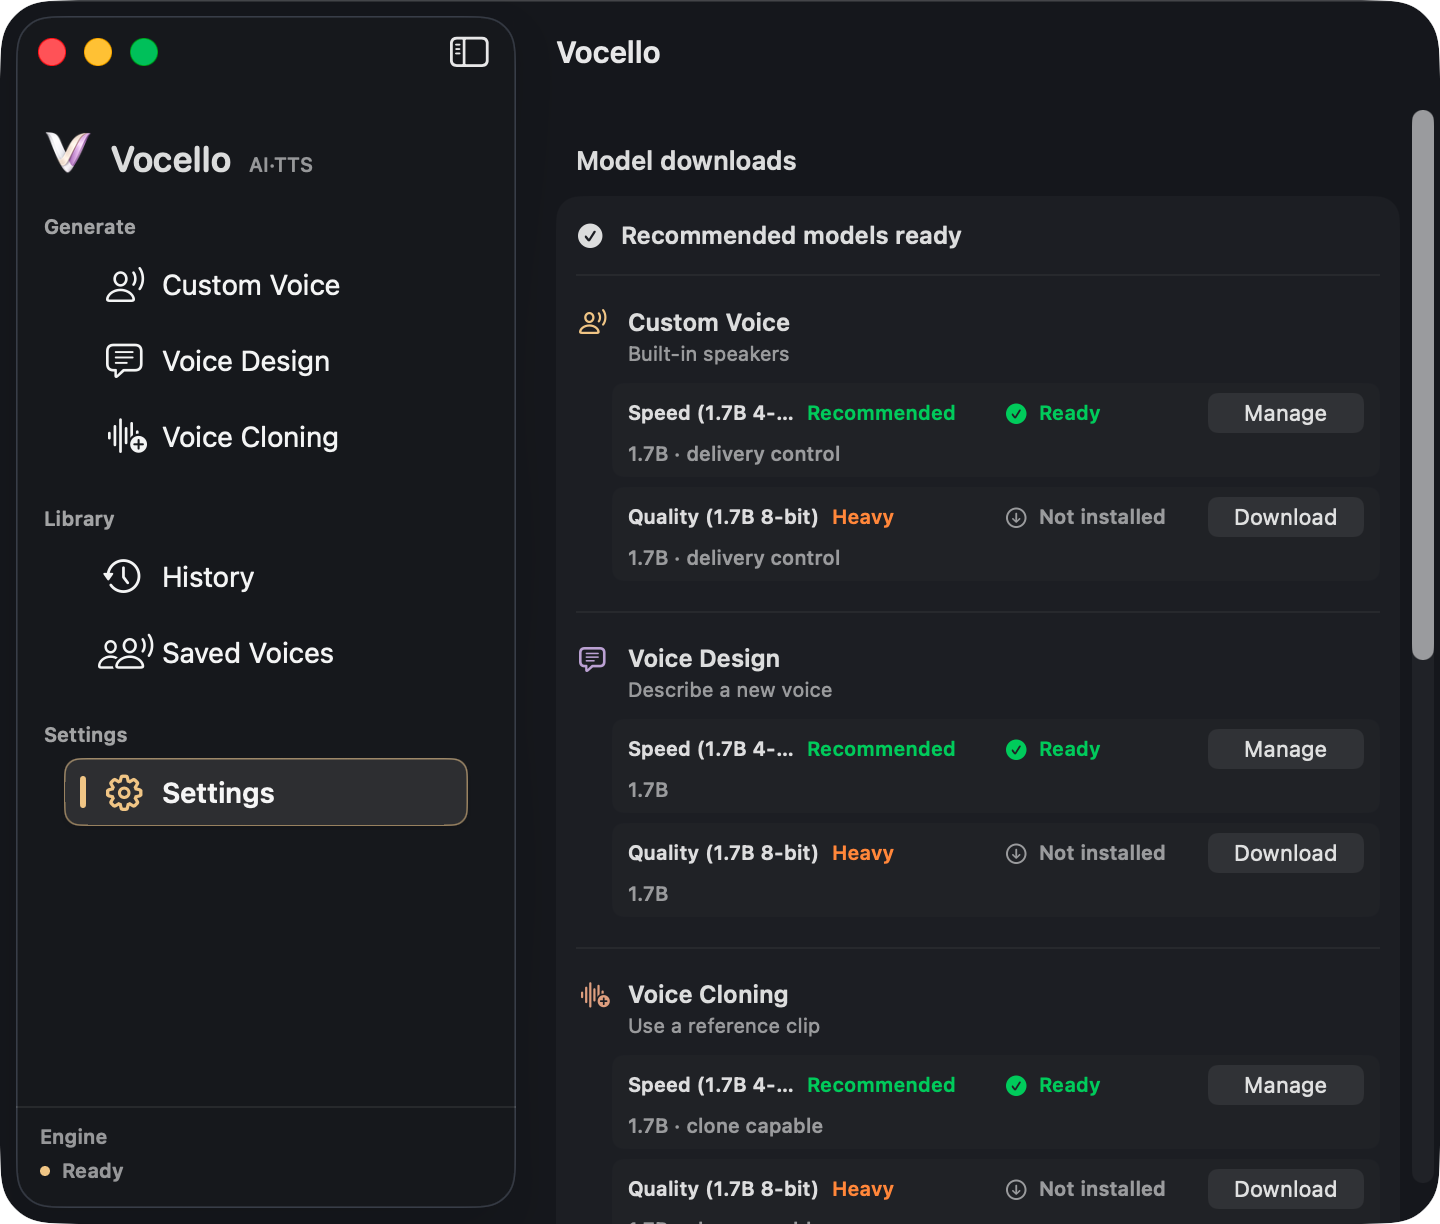Click the Heavy tag under Voice Design
The image size is (1440, 1224).
(x=863, y=853)
